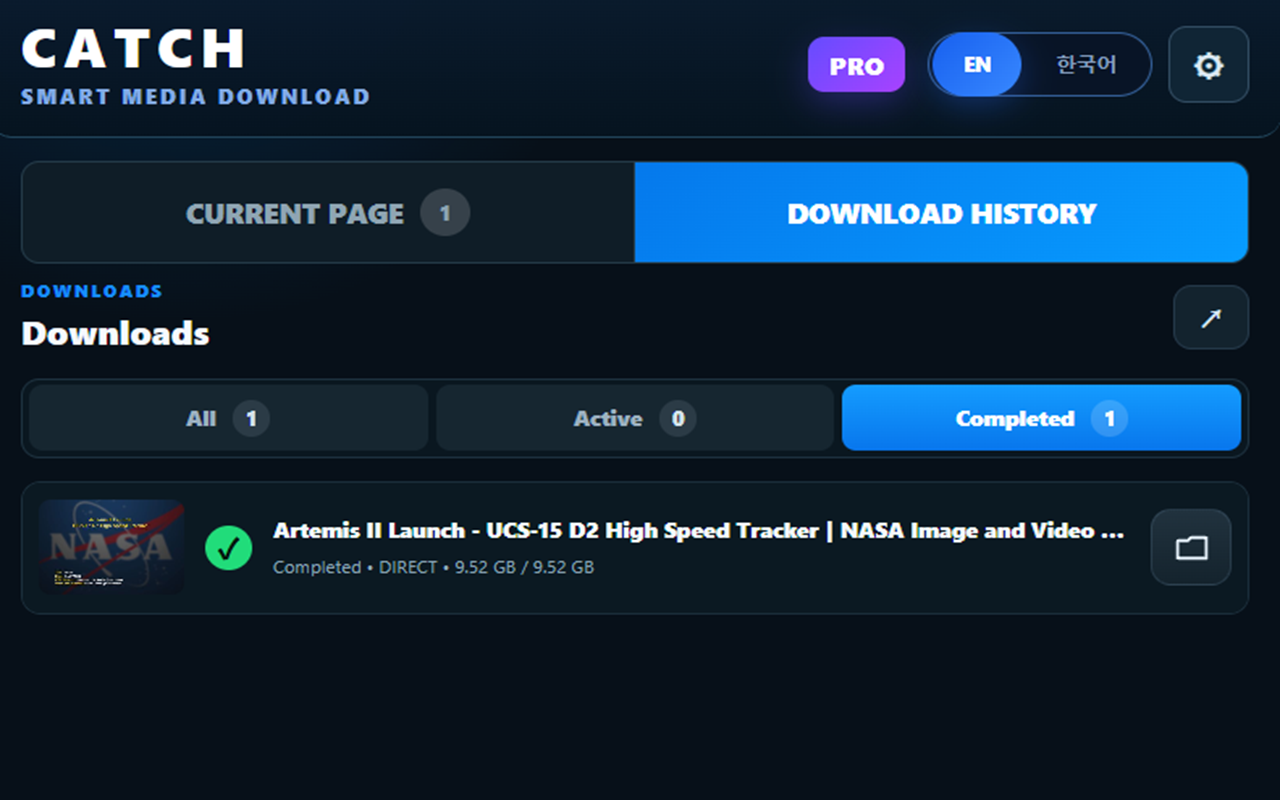
Task: Click the CATCH logo title
Action: (134, 48)
